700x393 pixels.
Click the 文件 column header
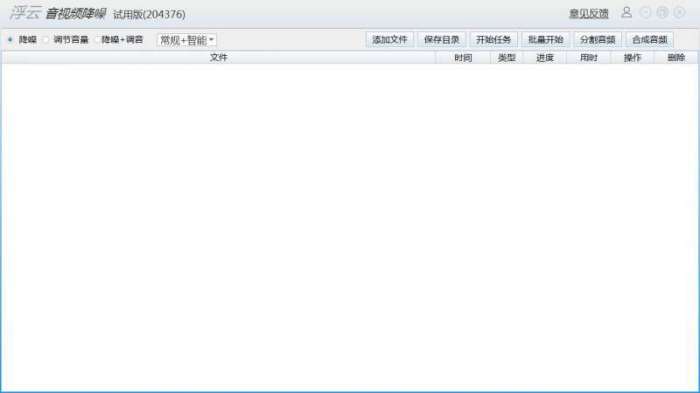[219, 58]
